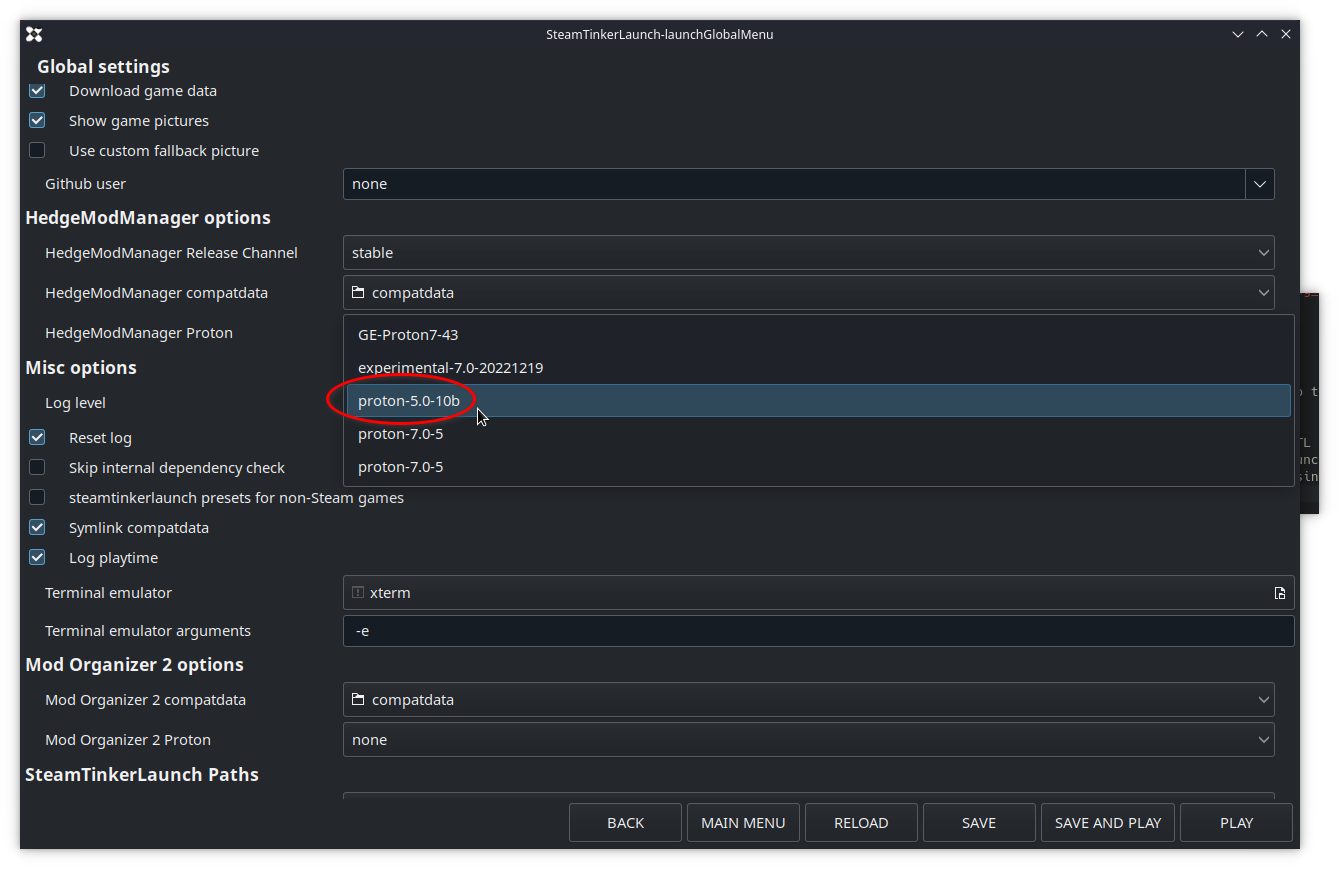The height and width of the screenshot is (869, 1339).
Task: Maximize window using title bar up chevron
Action: [1262, 34]
